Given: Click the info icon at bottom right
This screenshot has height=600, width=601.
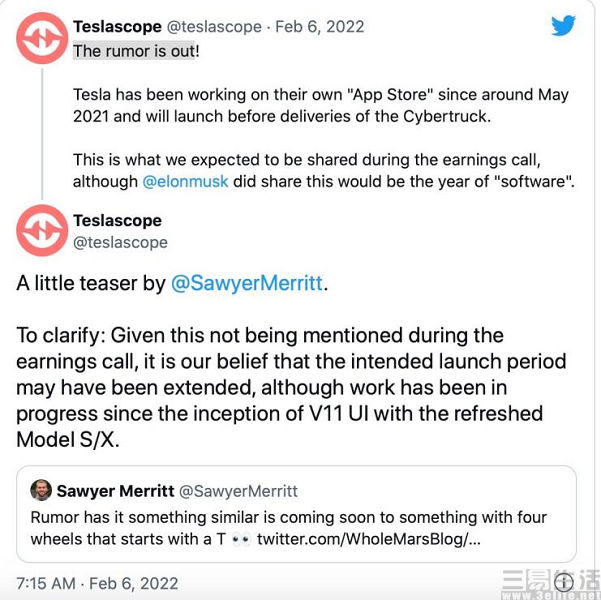Looking at the screenshot, I should coord(563,583).
